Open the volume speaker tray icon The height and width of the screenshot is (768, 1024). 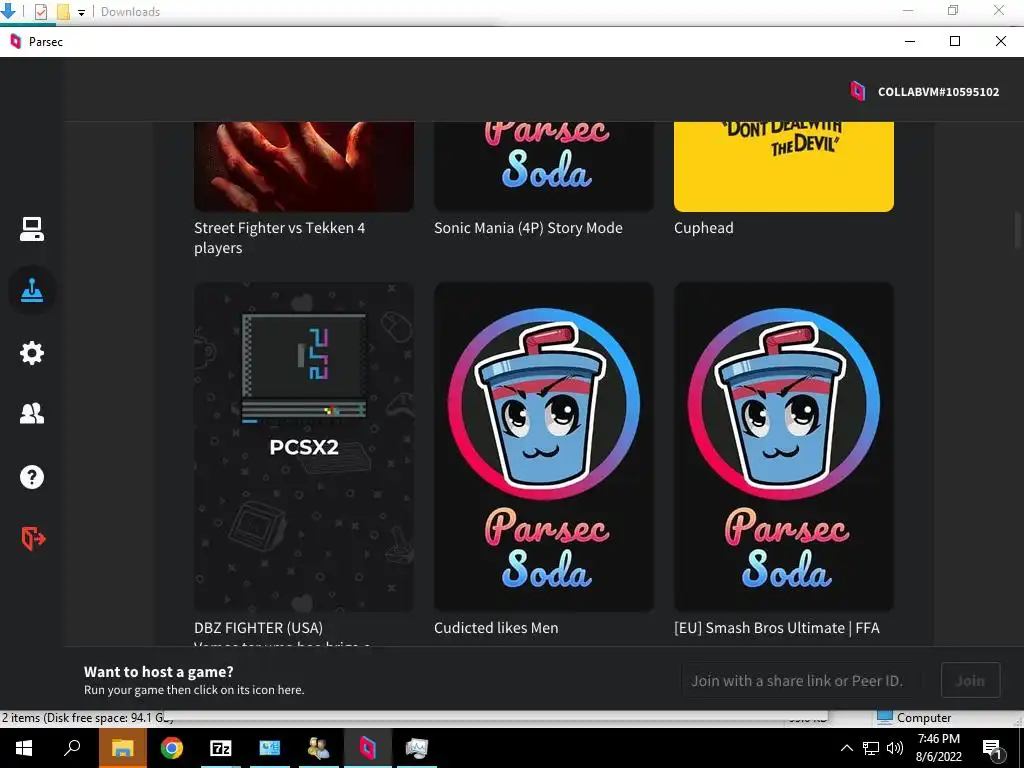tap(895, 748)
